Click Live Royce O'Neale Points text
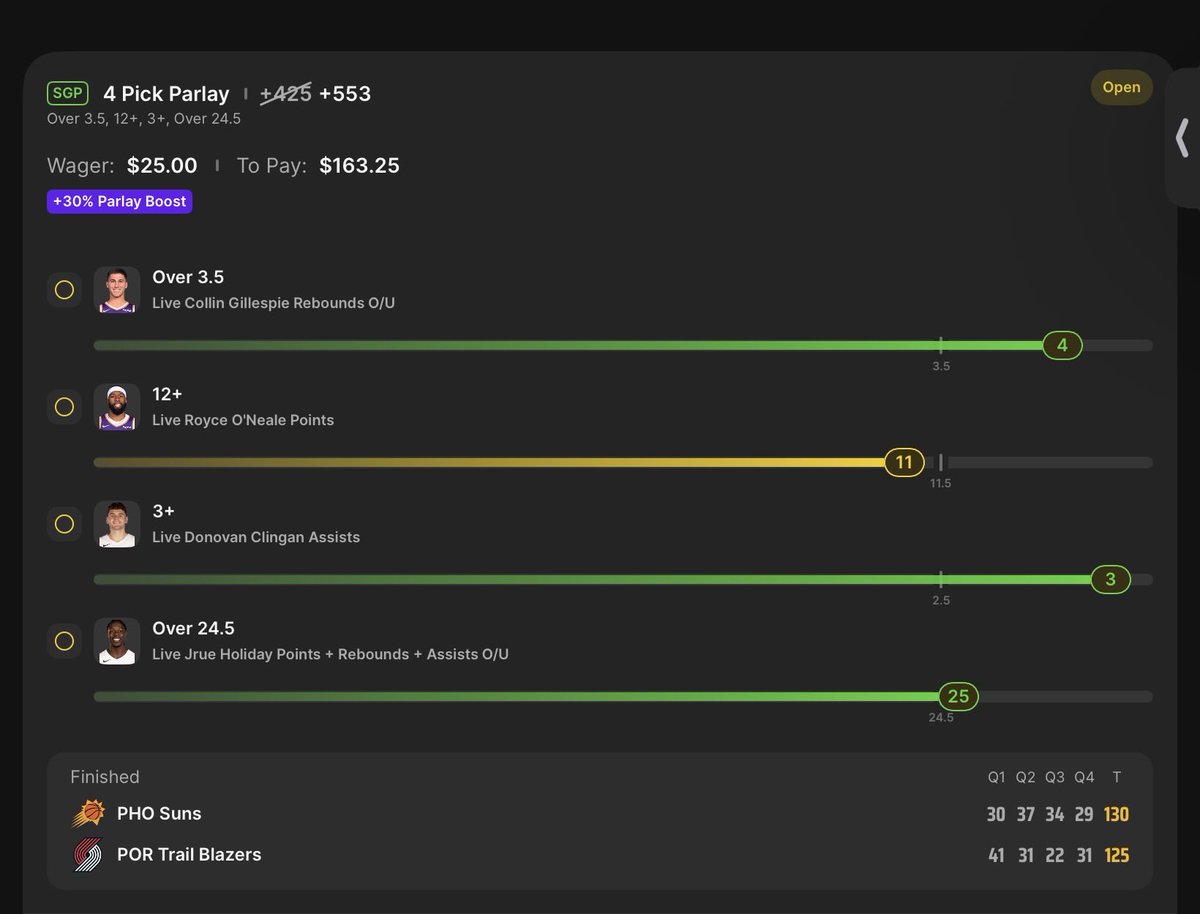The image size is (1200, 914). [243, 420]
